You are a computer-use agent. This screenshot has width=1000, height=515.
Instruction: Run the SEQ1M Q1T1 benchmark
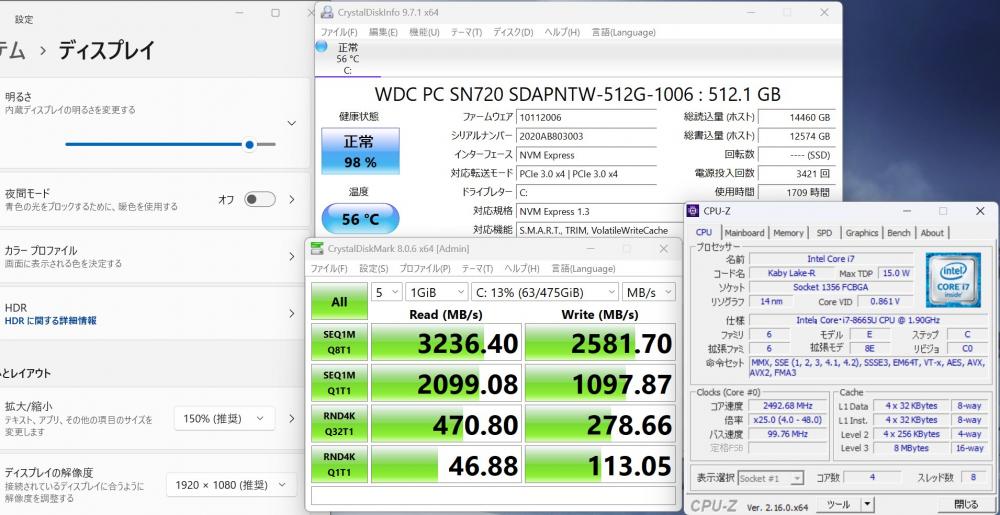[339, 383]
